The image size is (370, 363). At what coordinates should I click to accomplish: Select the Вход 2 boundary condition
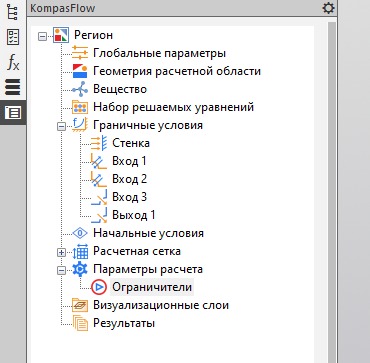[x=129, y=179]
